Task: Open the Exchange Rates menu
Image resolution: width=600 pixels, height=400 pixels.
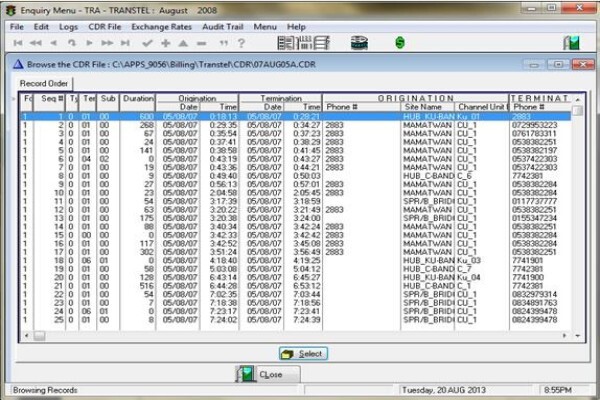Action: (161, 27)
